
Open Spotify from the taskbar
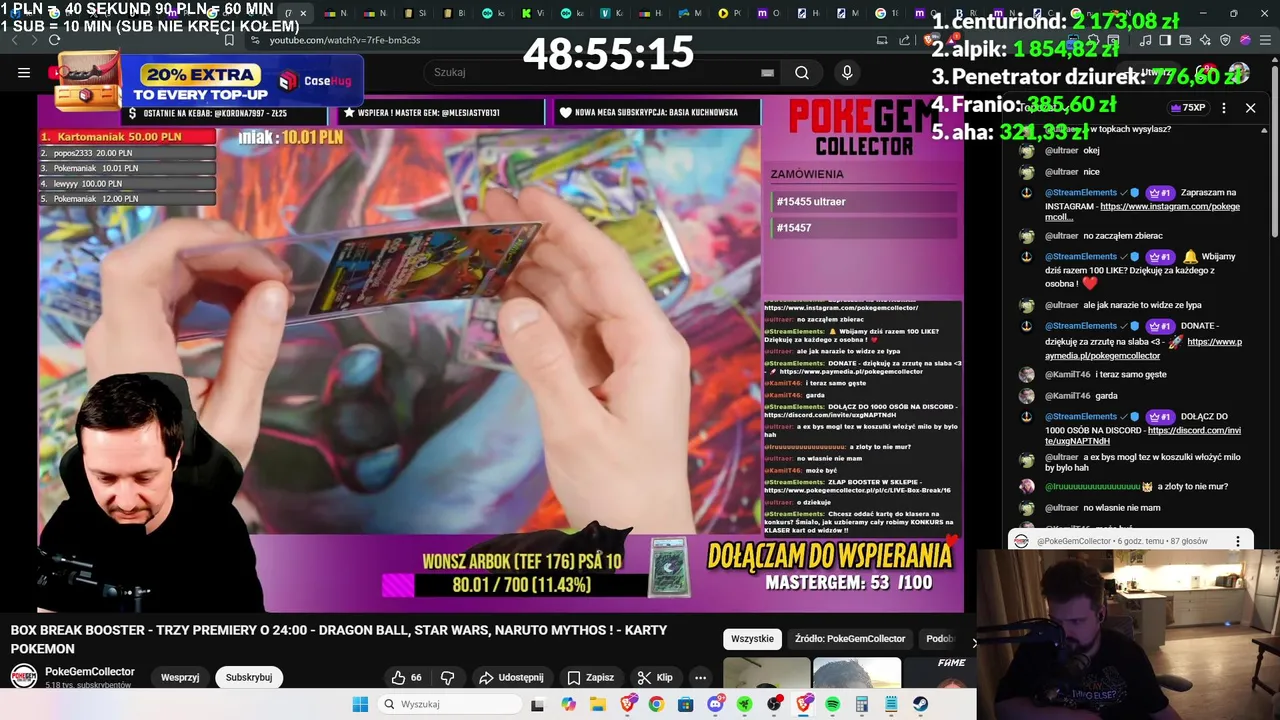pos(833,704)
